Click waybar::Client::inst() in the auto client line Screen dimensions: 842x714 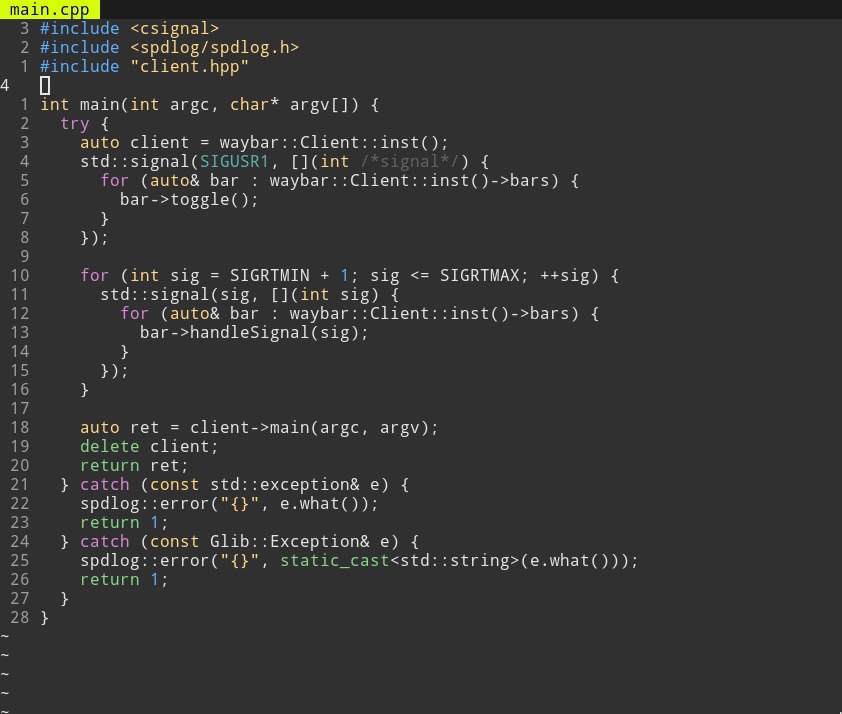click(329, 143)
